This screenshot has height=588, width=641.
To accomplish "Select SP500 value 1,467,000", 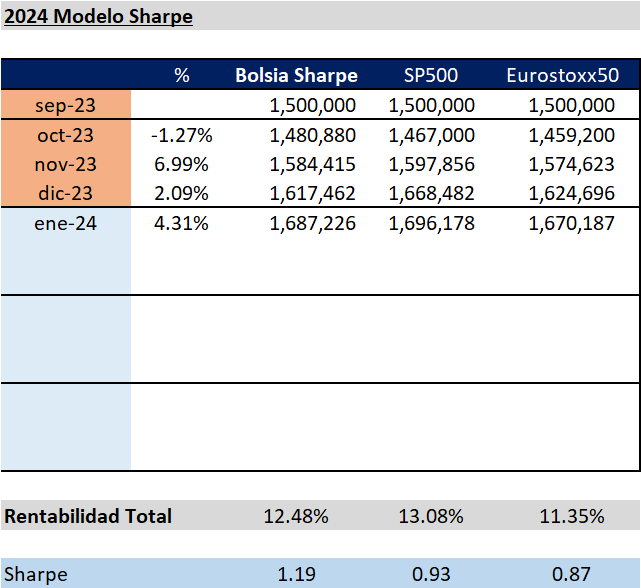I will pyautogui.click(x=432, y=136).
